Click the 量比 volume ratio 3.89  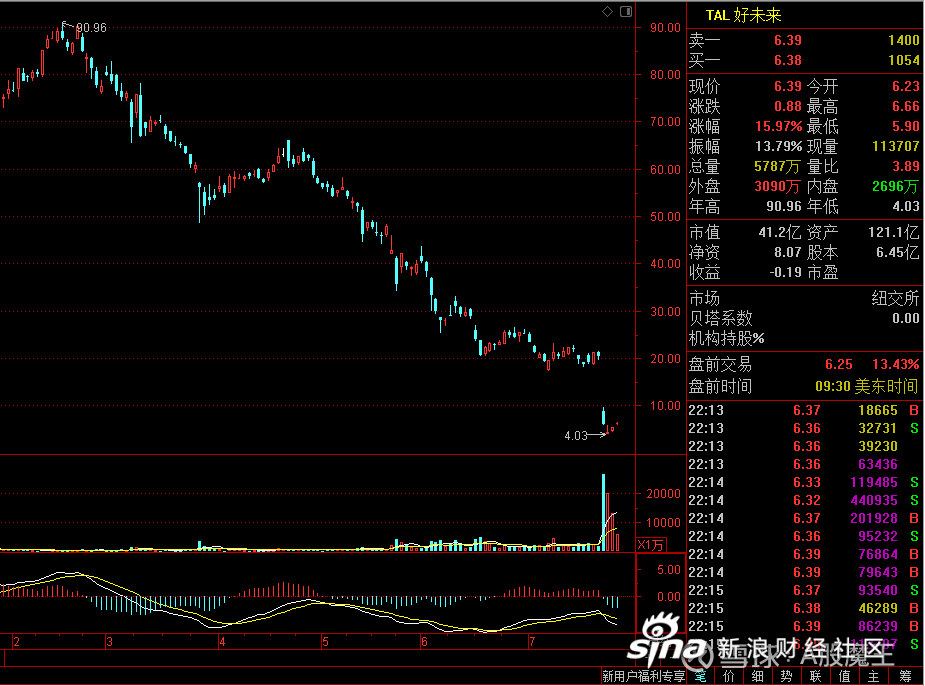906,166
